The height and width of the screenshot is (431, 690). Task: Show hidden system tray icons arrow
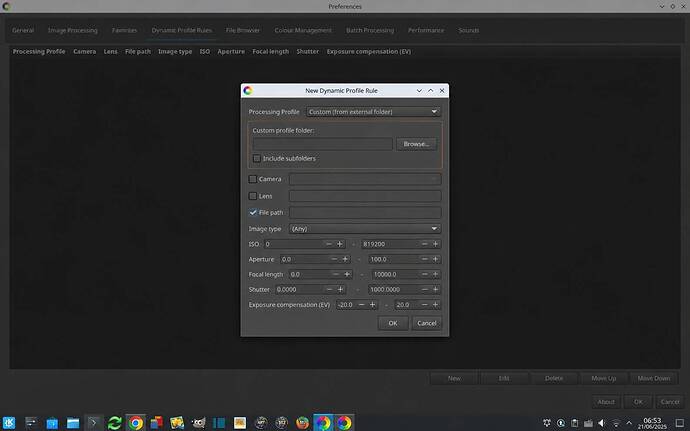629,423
